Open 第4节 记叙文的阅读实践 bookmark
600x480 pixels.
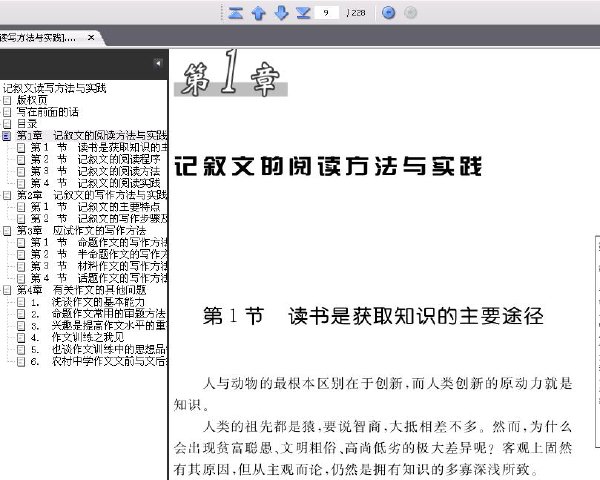click(x=95, y=183)
